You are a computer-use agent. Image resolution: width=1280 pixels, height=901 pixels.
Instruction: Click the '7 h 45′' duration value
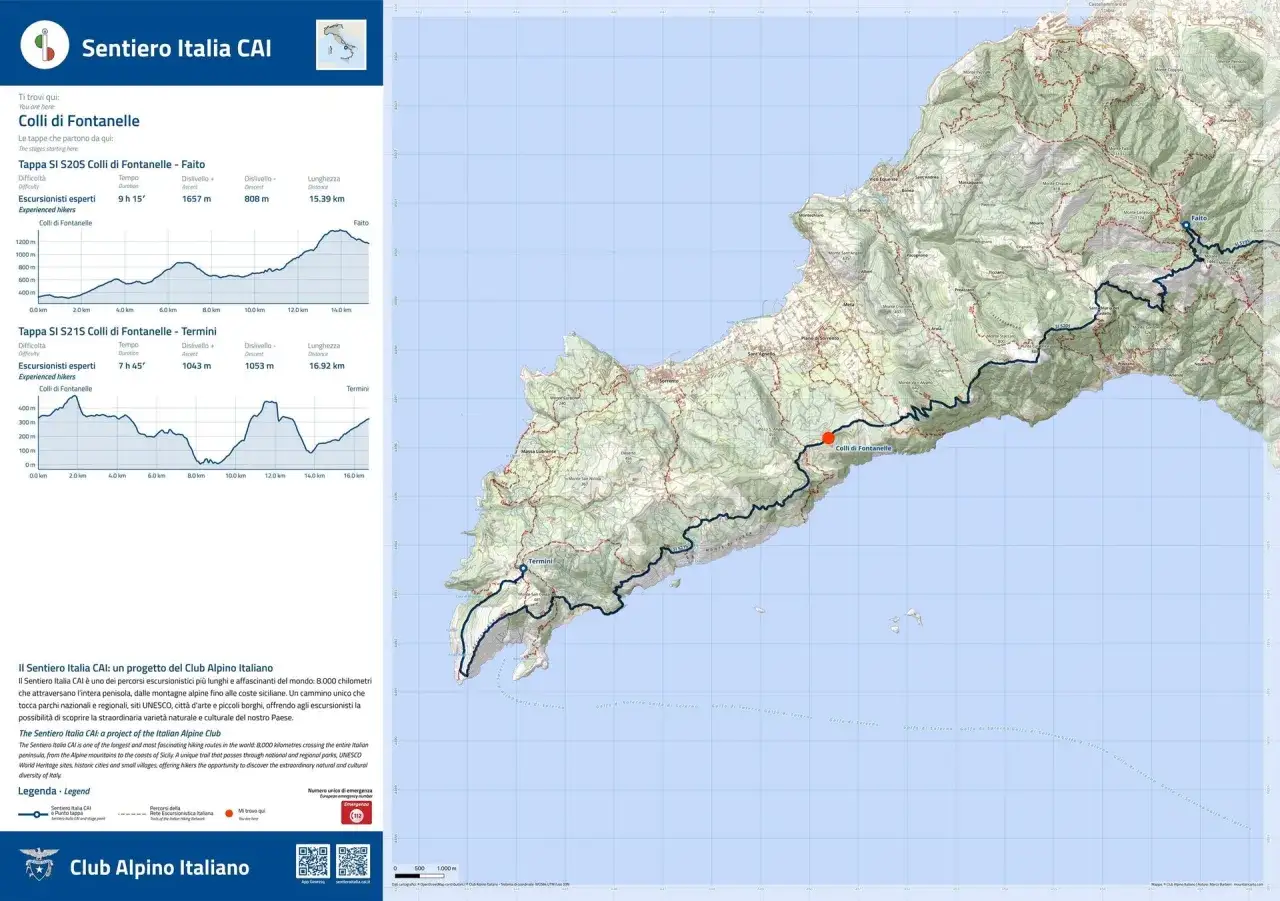[132, 366]
